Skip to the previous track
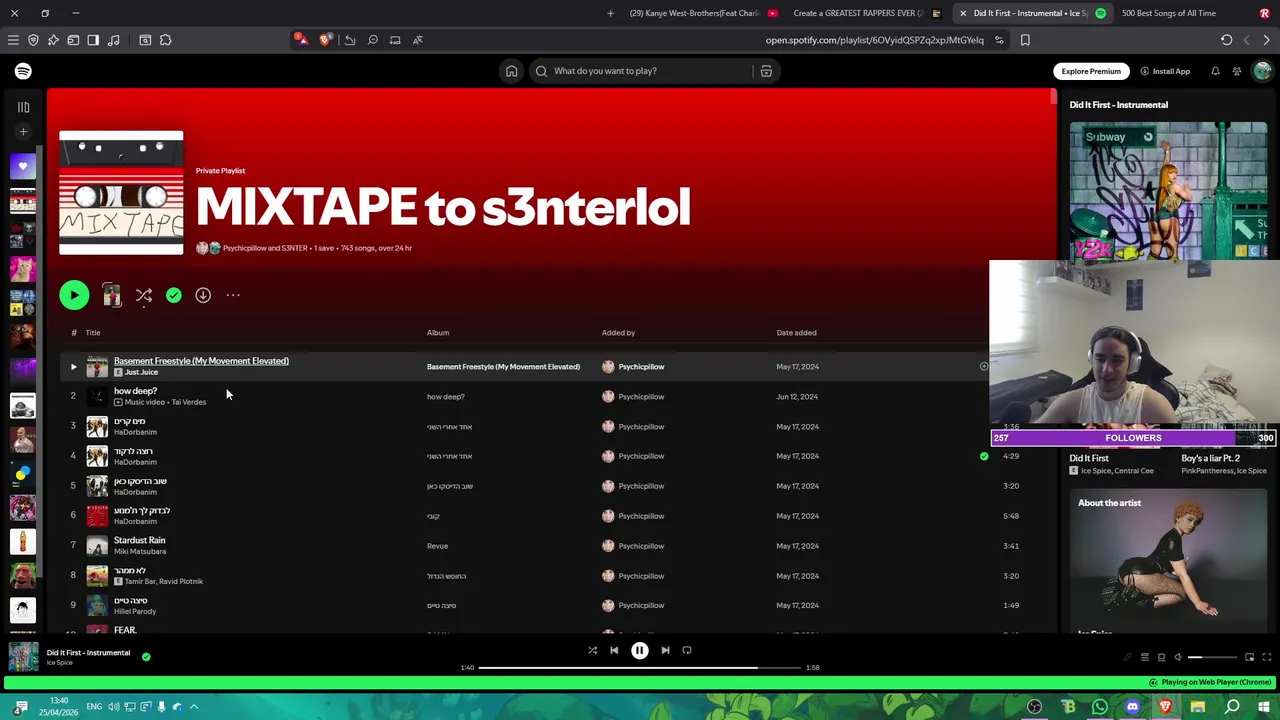The width and height of the screenshot is (1280, 720). 614,650
